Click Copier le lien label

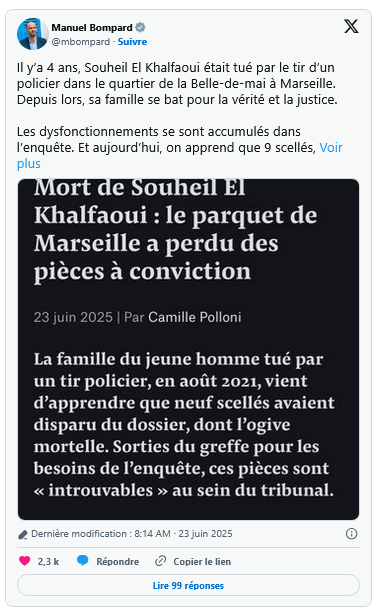[202, 561]
